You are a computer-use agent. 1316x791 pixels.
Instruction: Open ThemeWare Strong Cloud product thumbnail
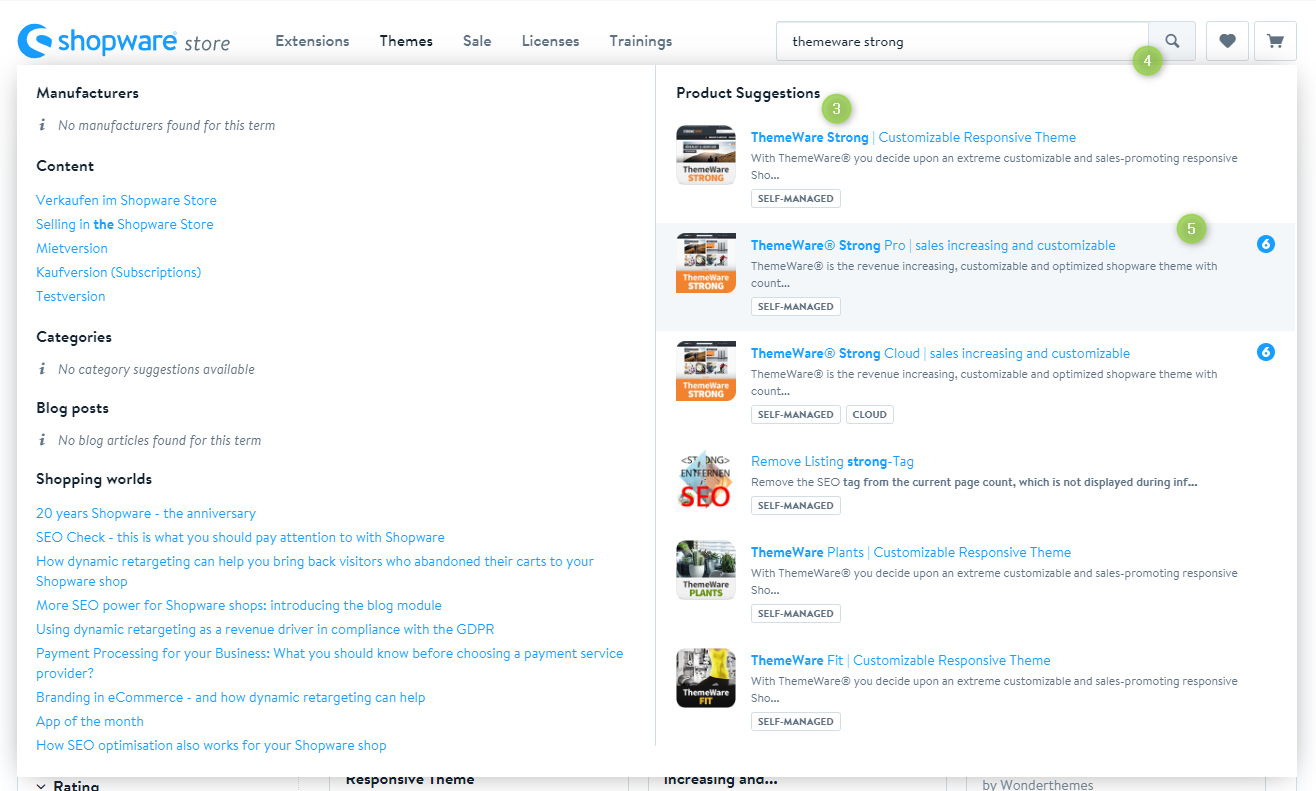click(x=706, y=371)
